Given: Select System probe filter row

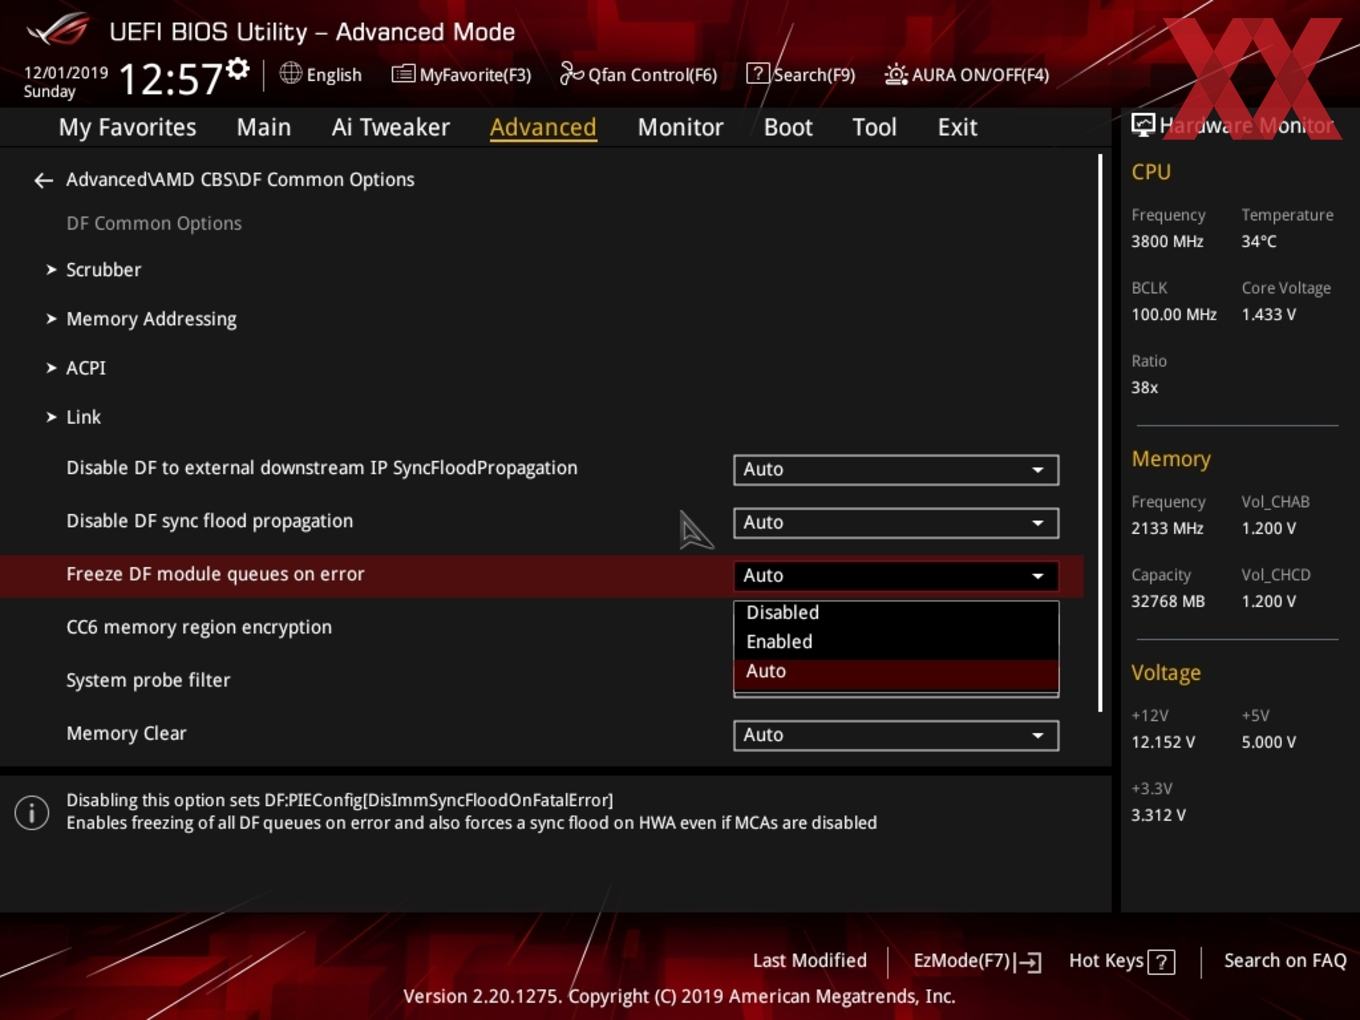Looking at the screenshot, I should 148,681.
